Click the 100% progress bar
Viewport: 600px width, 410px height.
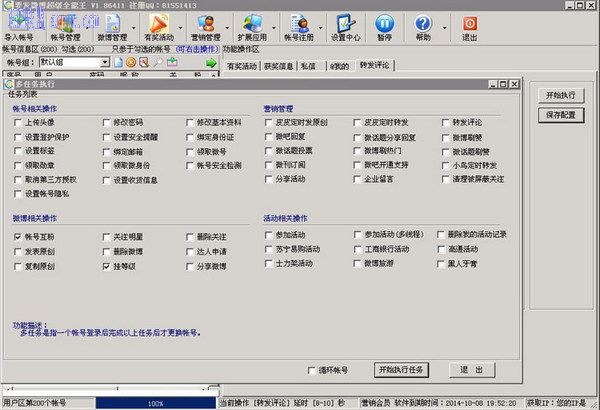click(155, 403)
